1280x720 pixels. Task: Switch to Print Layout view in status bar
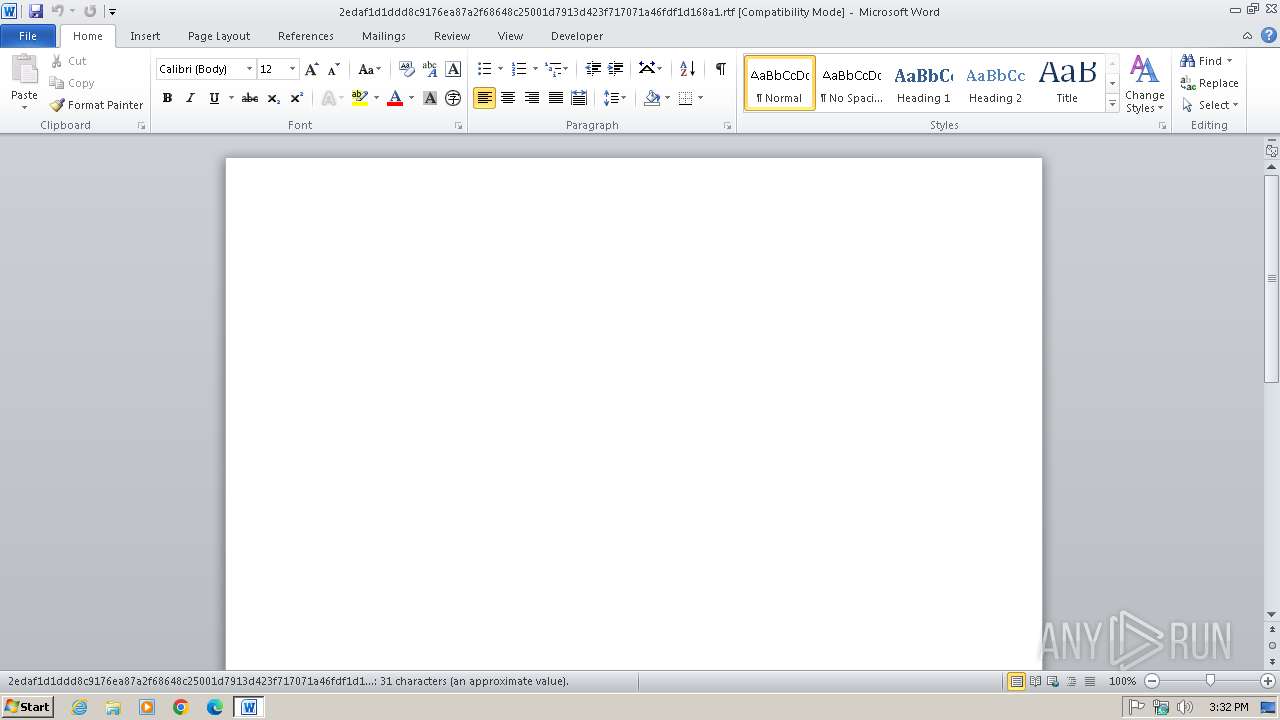click(1017, 681)
